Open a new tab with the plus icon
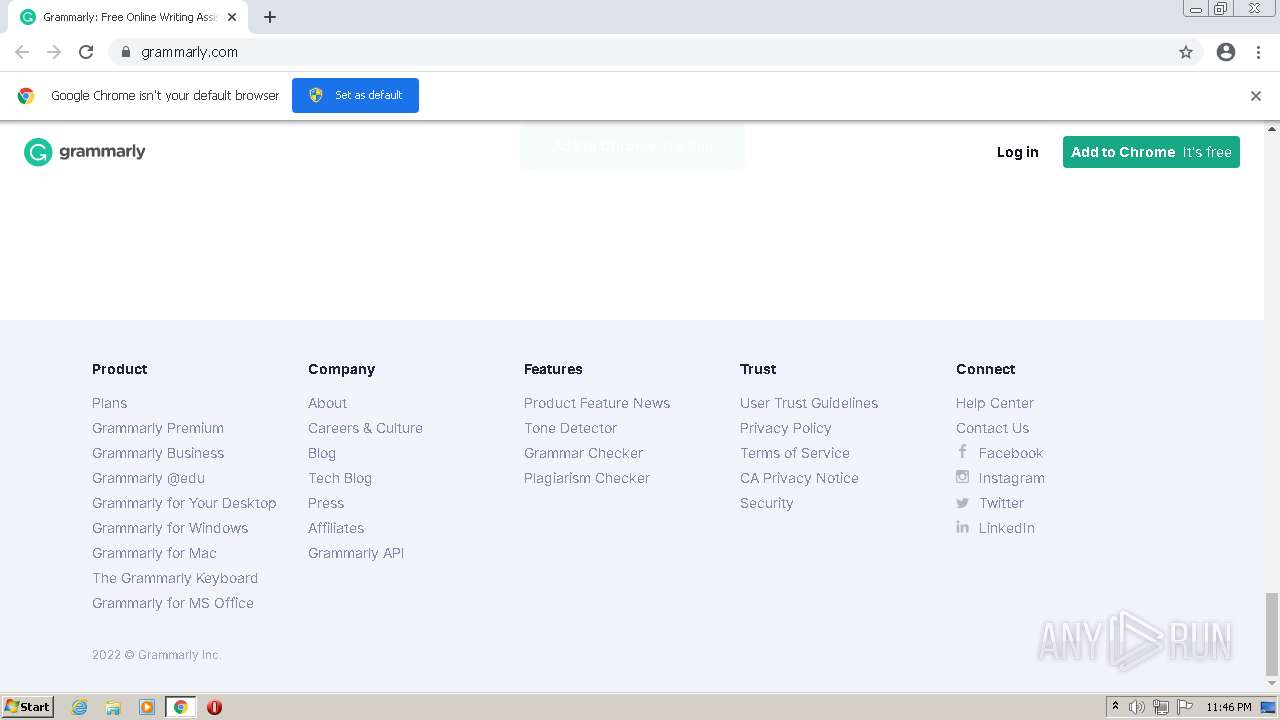 [270, 17]
